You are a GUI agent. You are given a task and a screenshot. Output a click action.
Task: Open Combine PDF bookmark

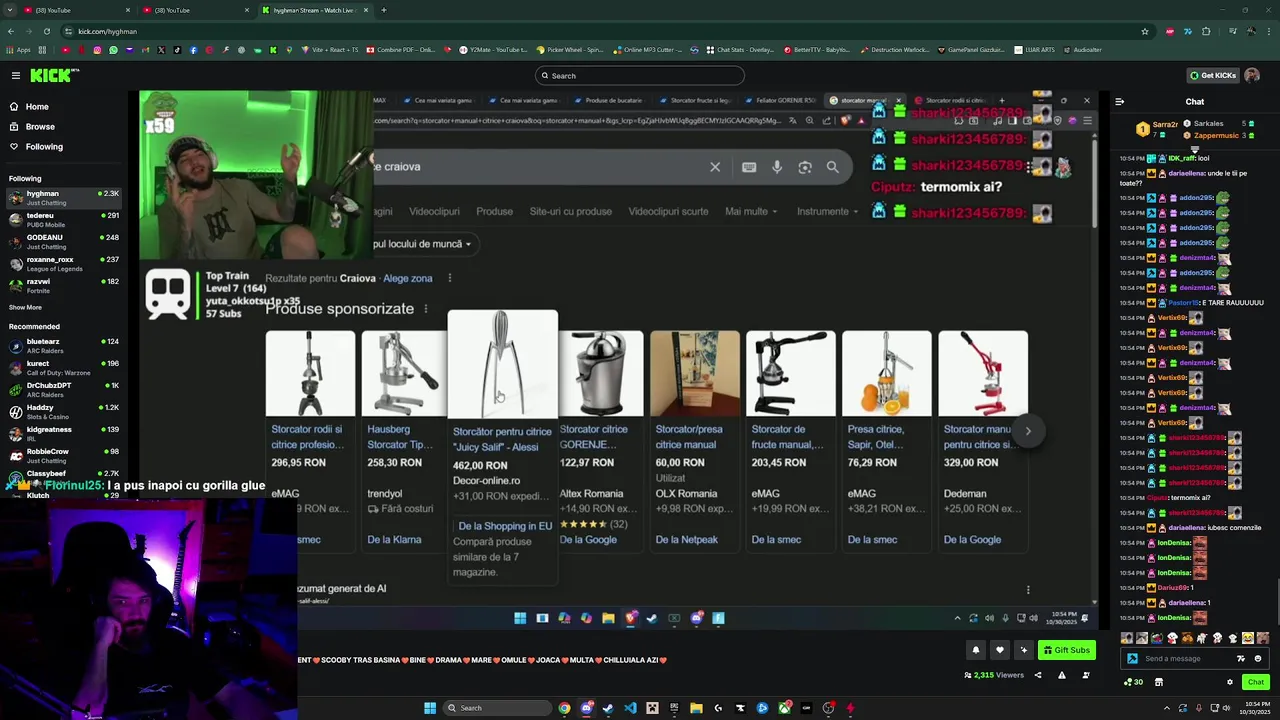point(401,50)
